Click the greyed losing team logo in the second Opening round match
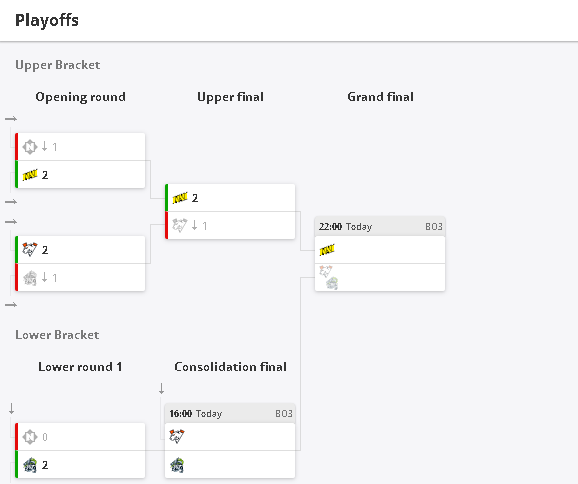 30,278
